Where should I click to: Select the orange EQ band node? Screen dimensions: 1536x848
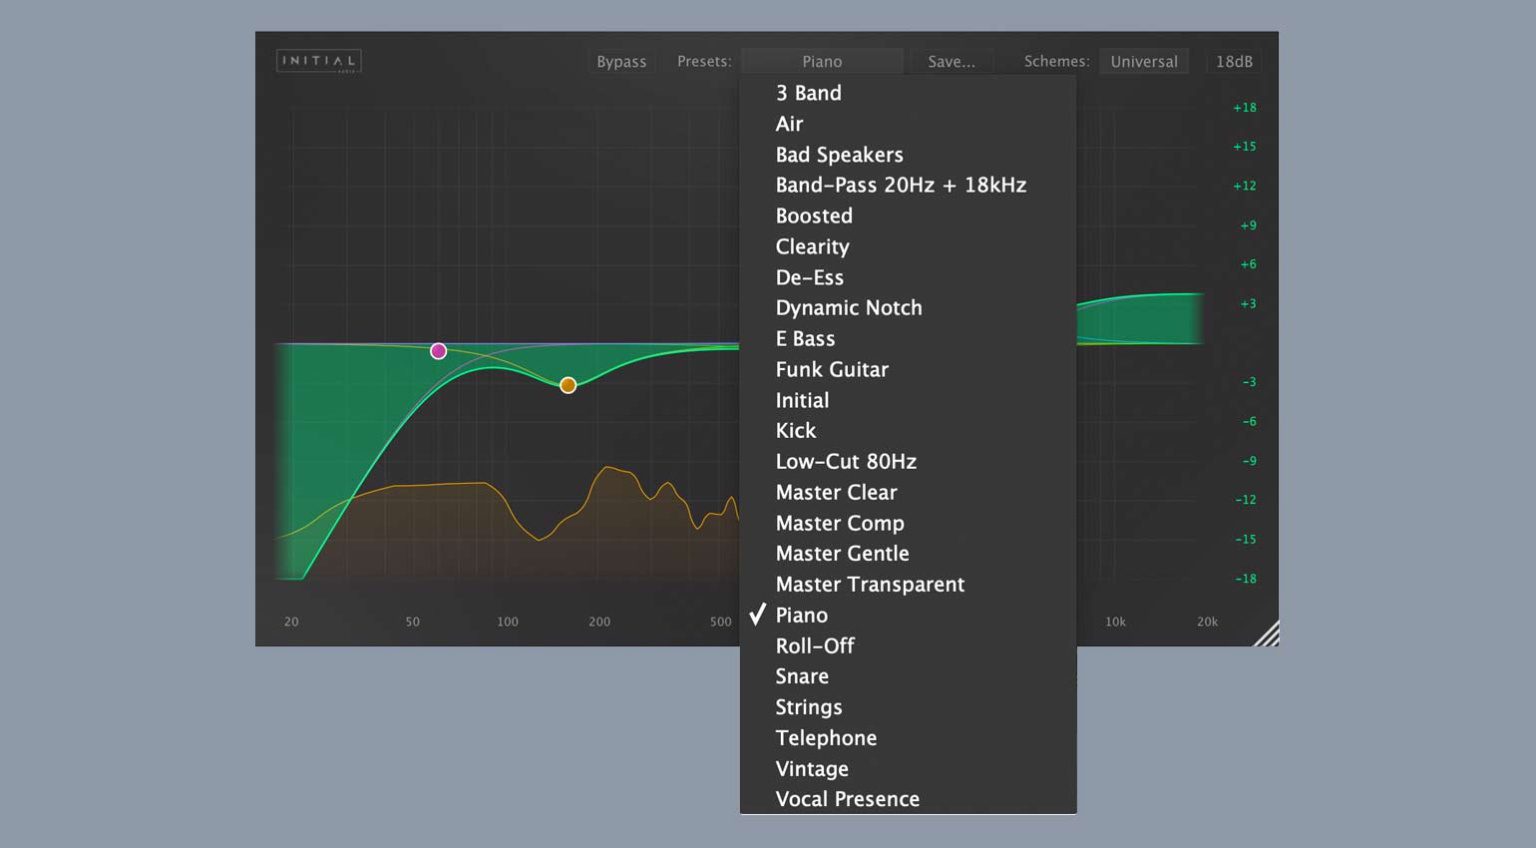point(568,385)
